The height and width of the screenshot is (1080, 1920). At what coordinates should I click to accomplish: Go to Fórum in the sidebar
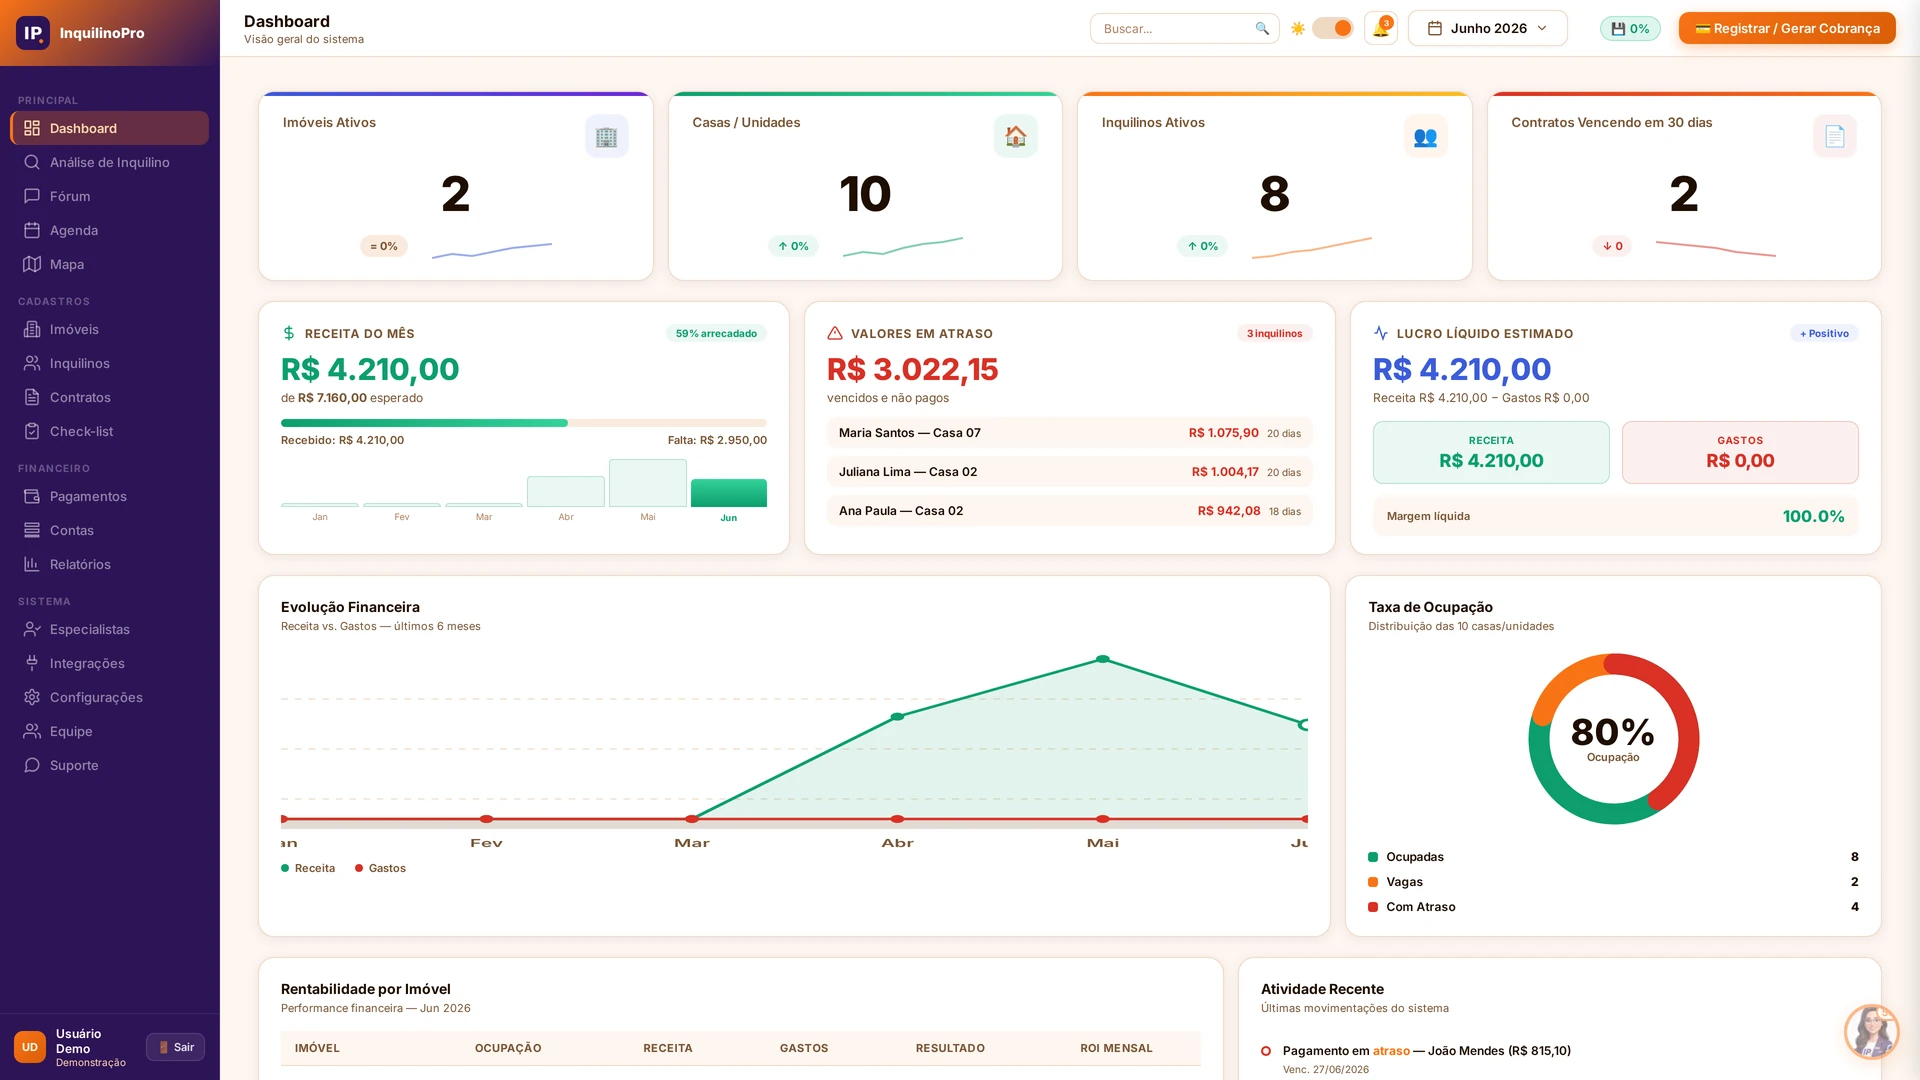110,196
